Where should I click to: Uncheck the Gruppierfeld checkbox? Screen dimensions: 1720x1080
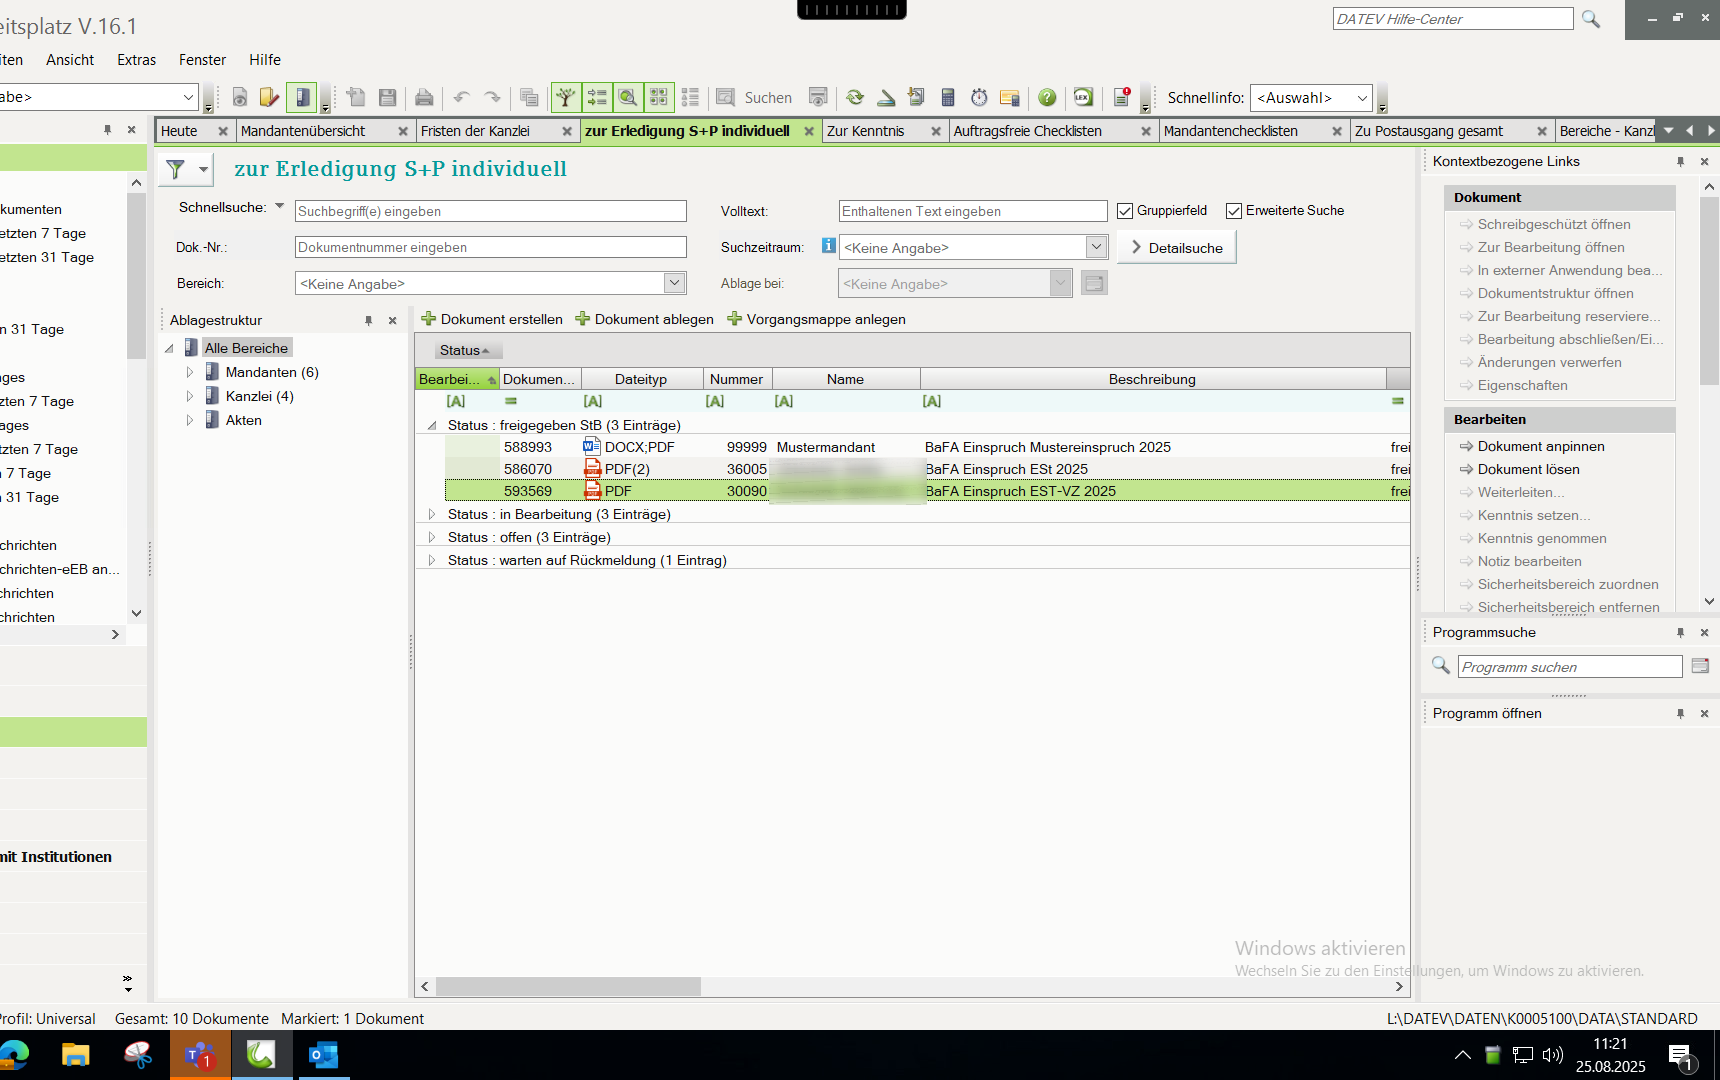[x=1125, y=211]
